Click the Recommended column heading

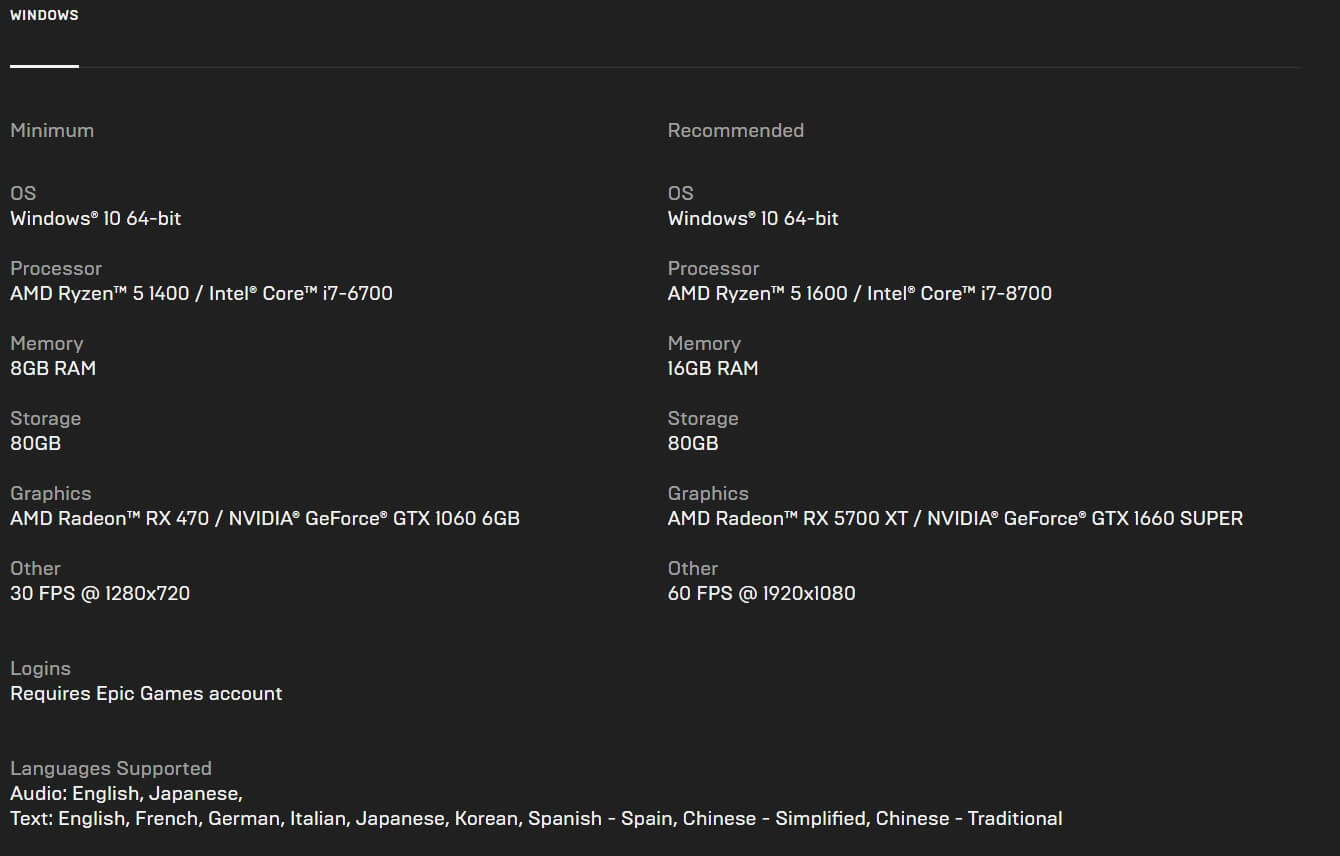735,131
